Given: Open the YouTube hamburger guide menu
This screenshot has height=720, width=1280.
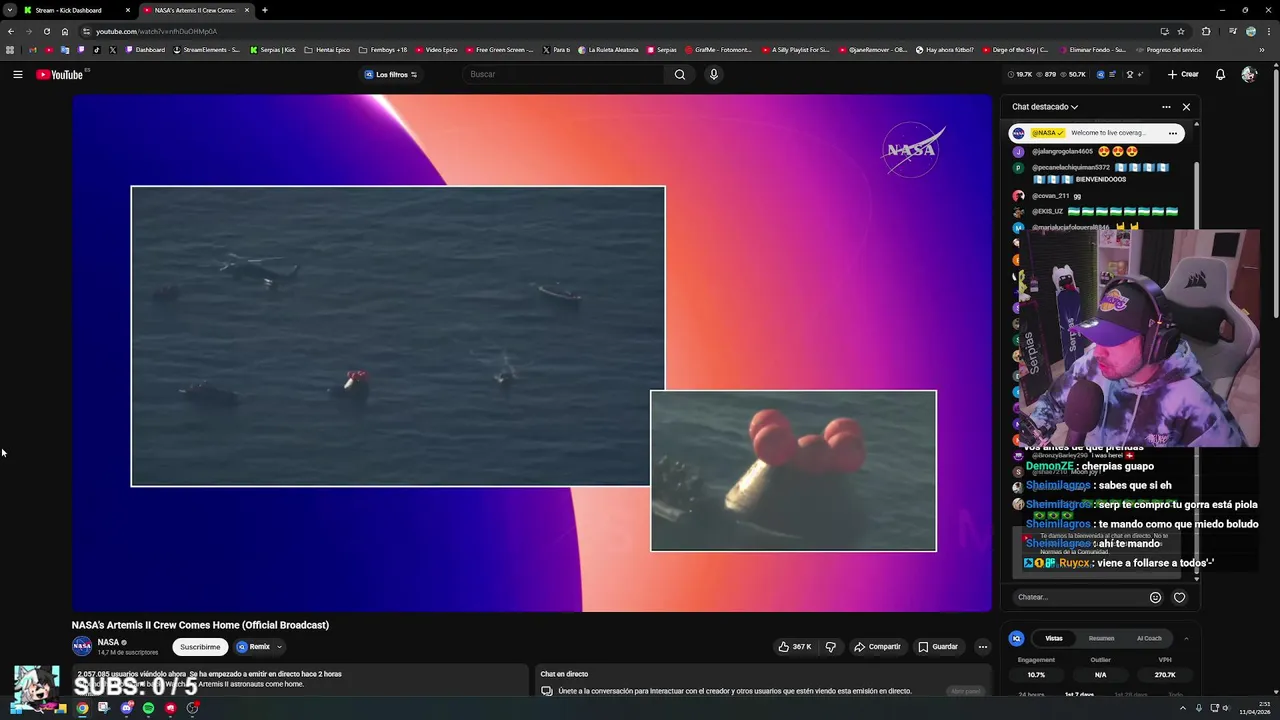Looking at the screenshot, I should click(17, 74).
